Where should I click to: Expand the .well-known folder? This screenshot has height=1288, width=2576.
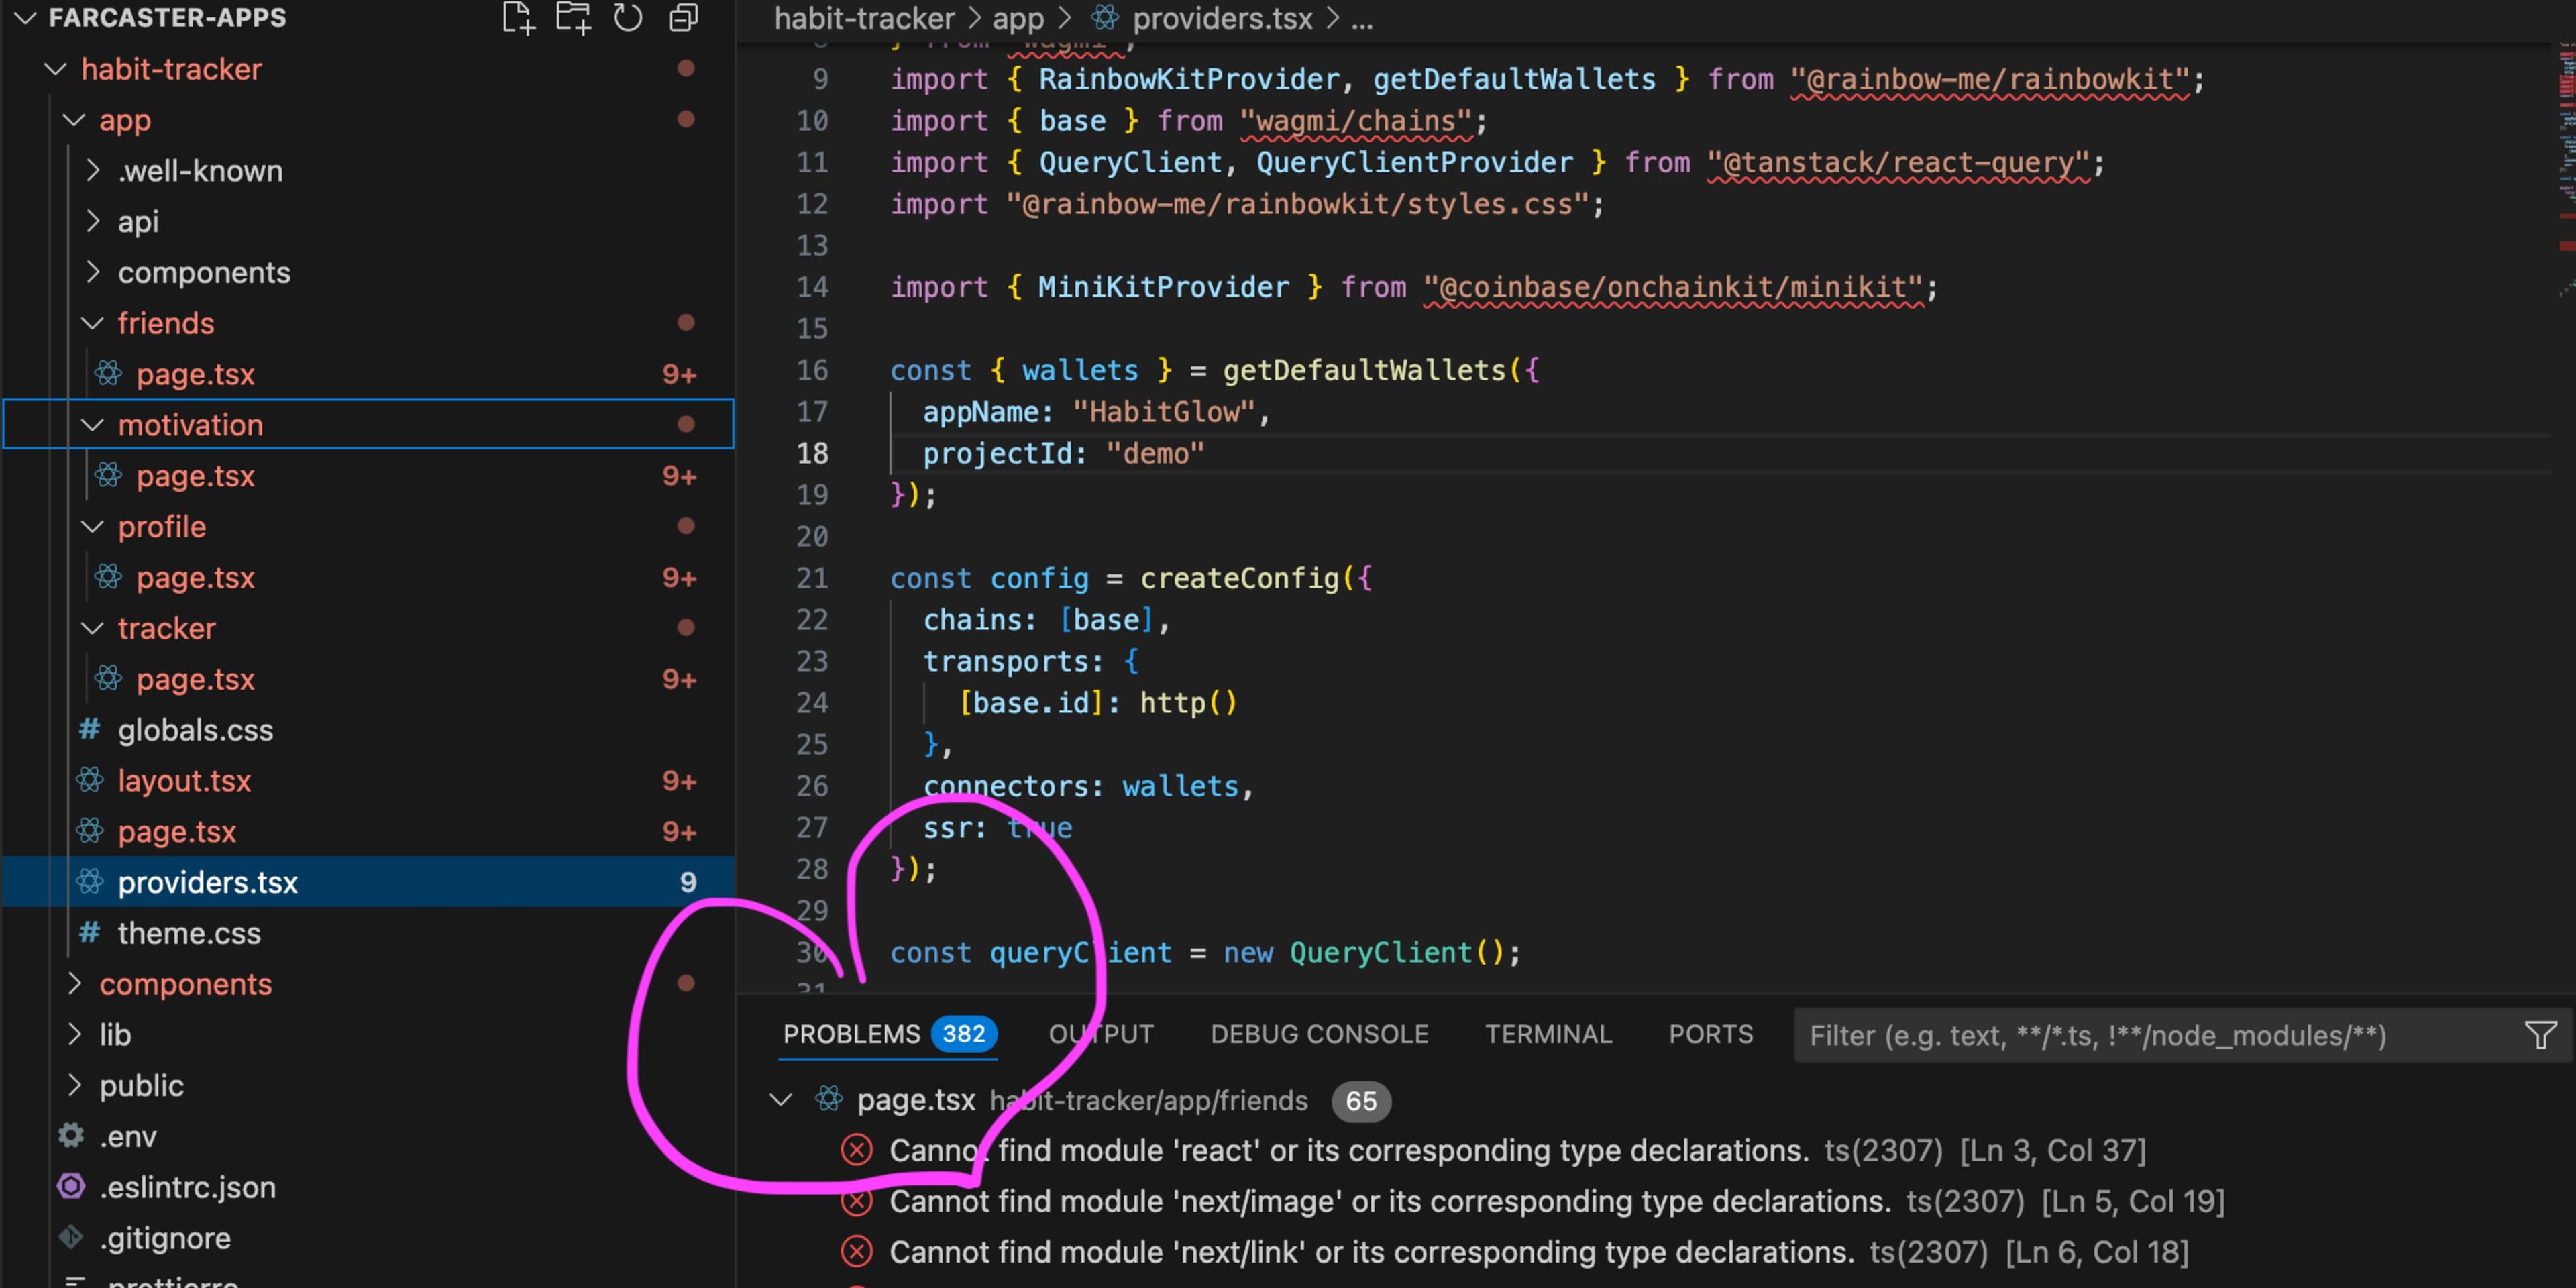click(x=93, y=170)
